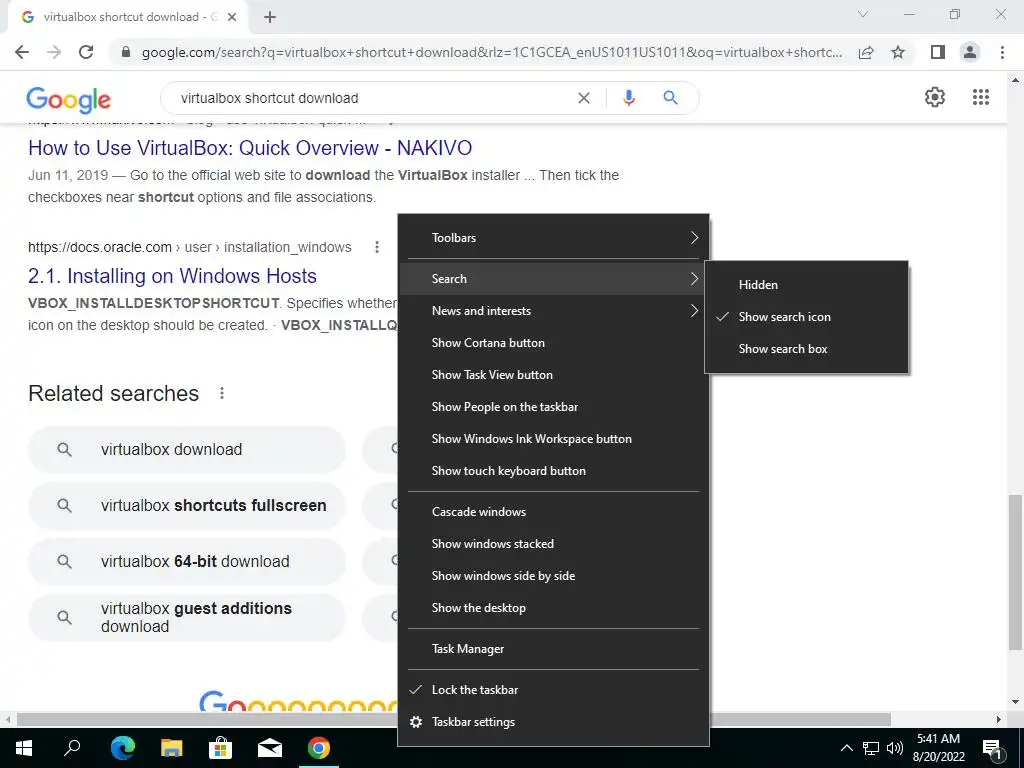Open the taskbar clock and date
Image resolution: width=1024 pixels, height=768 pixels.
938,748
